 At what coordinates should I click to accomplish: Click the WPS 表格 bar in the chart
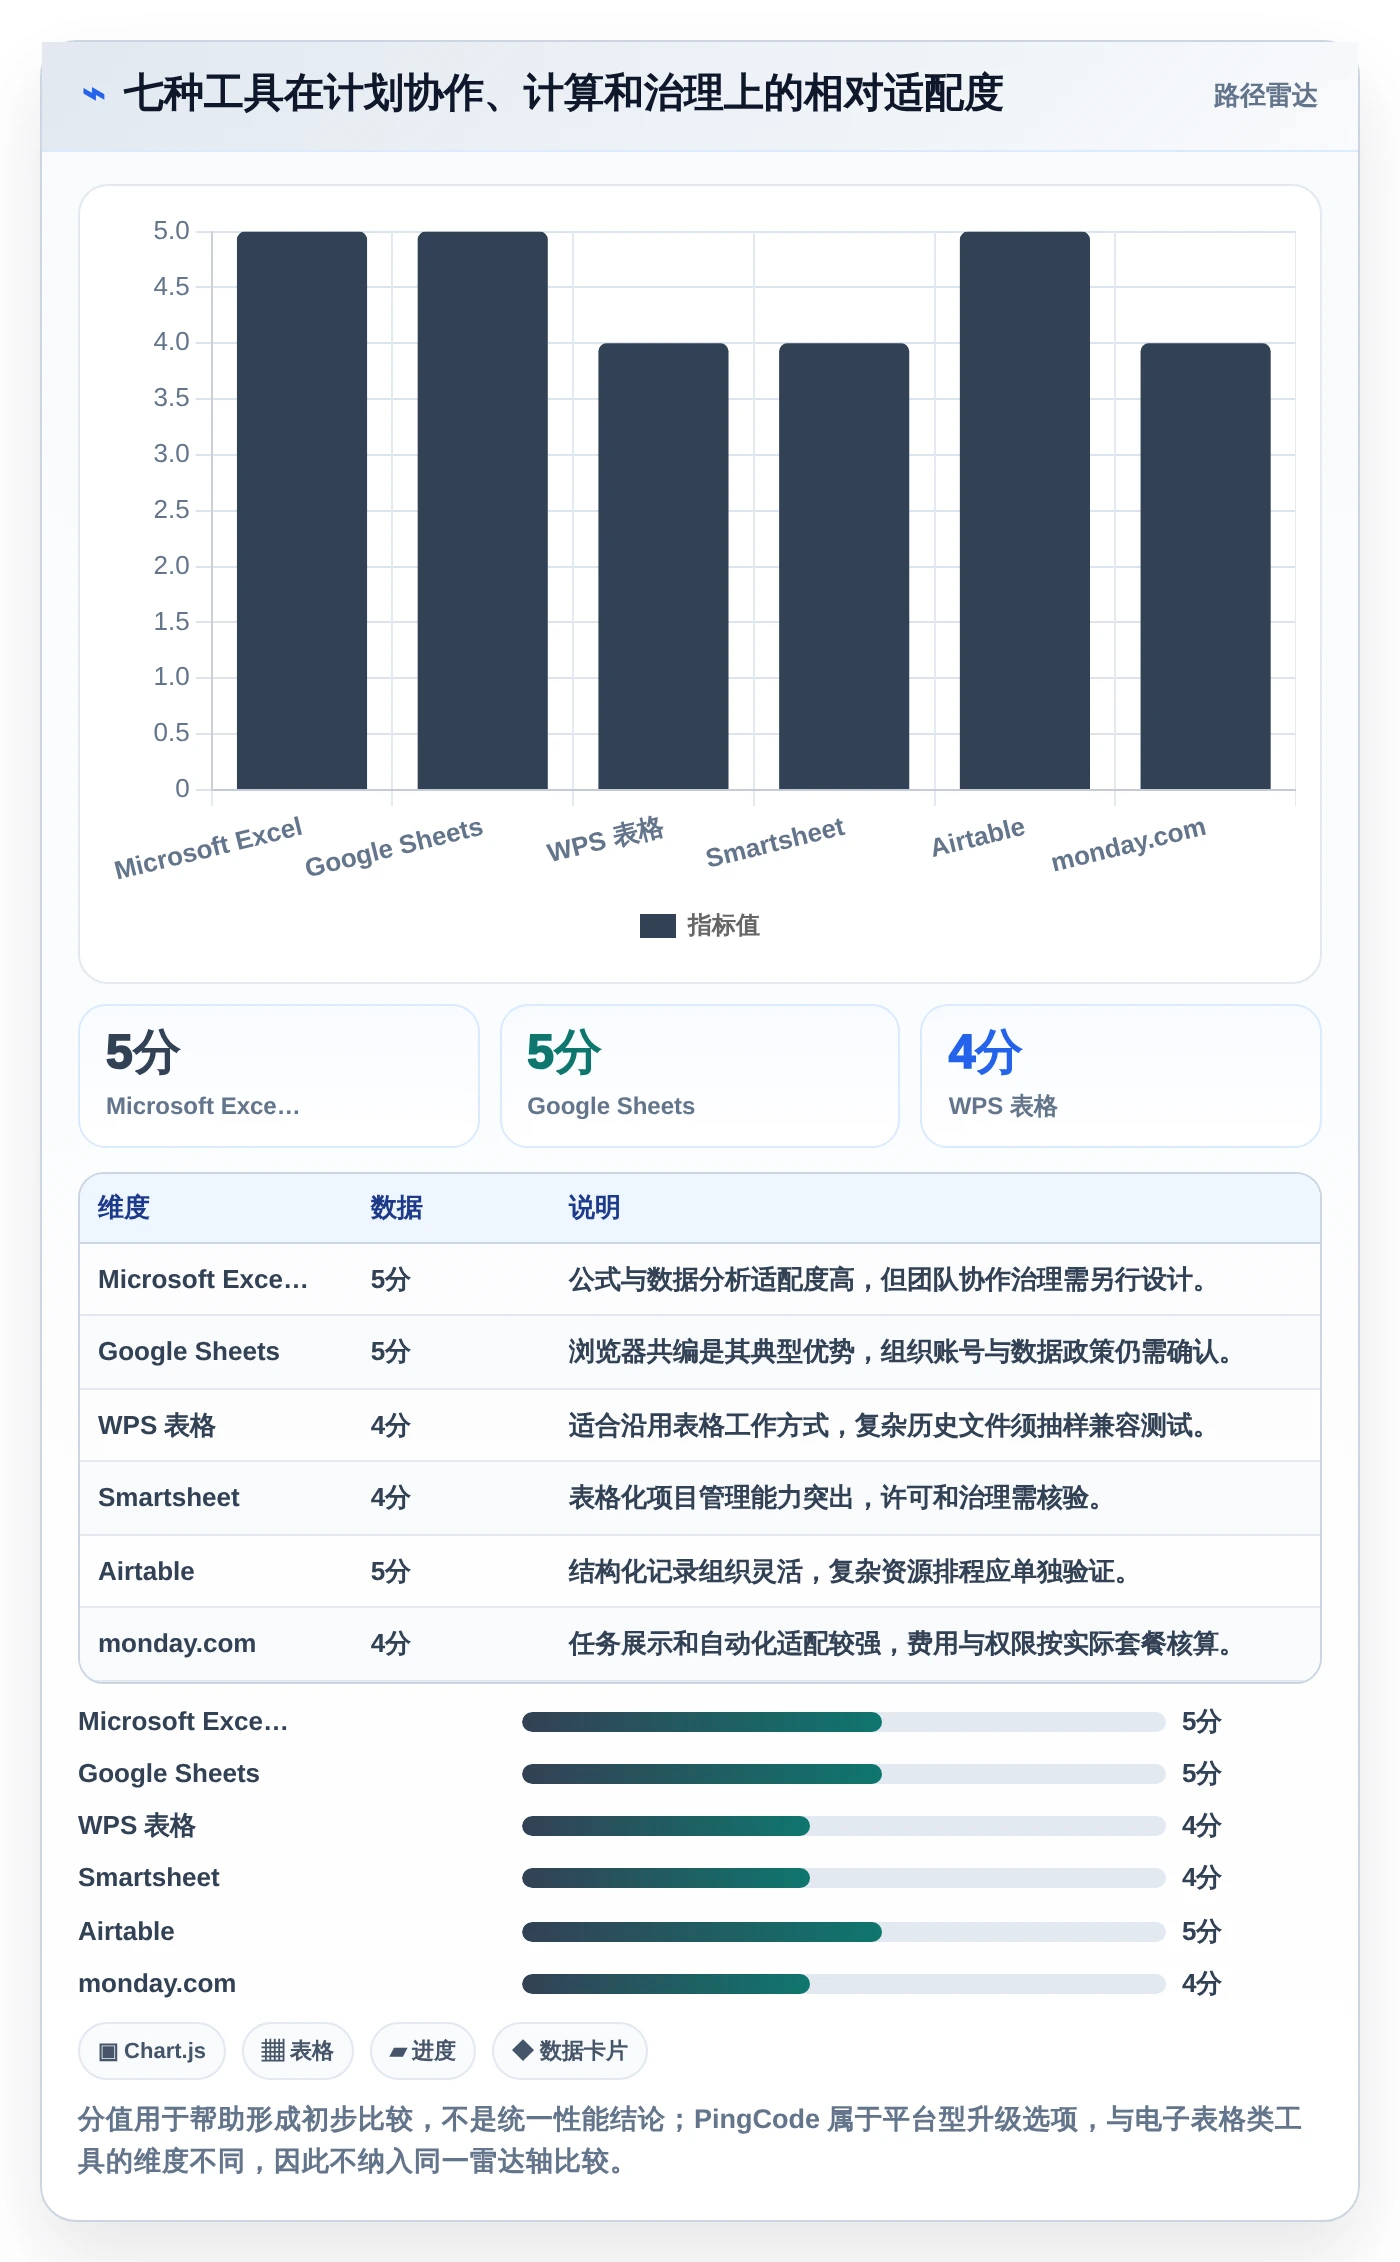(x=663, y=566)
